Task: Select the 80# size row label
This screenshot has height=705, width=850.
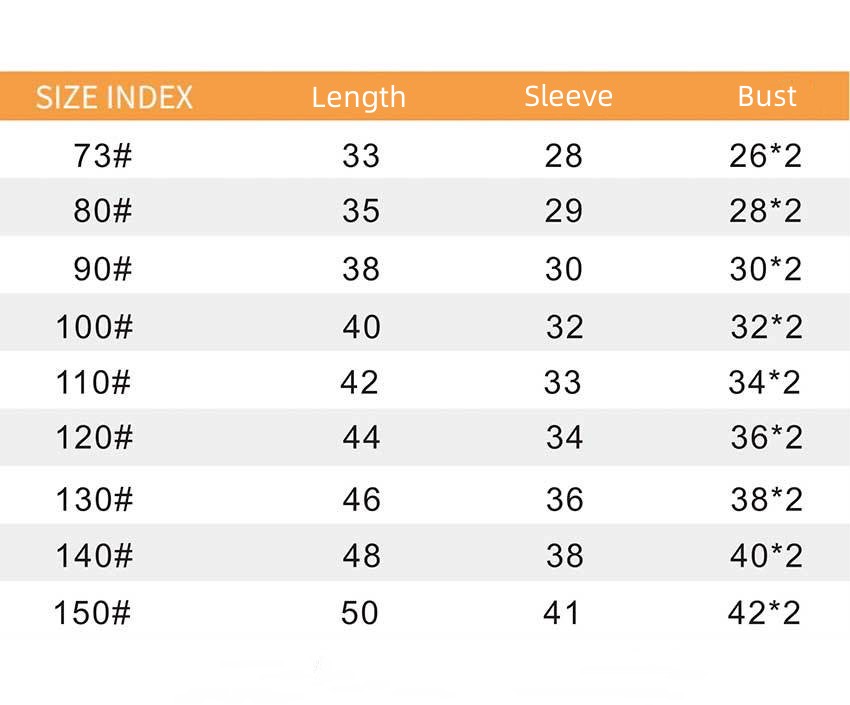Action: pos(102,211)
